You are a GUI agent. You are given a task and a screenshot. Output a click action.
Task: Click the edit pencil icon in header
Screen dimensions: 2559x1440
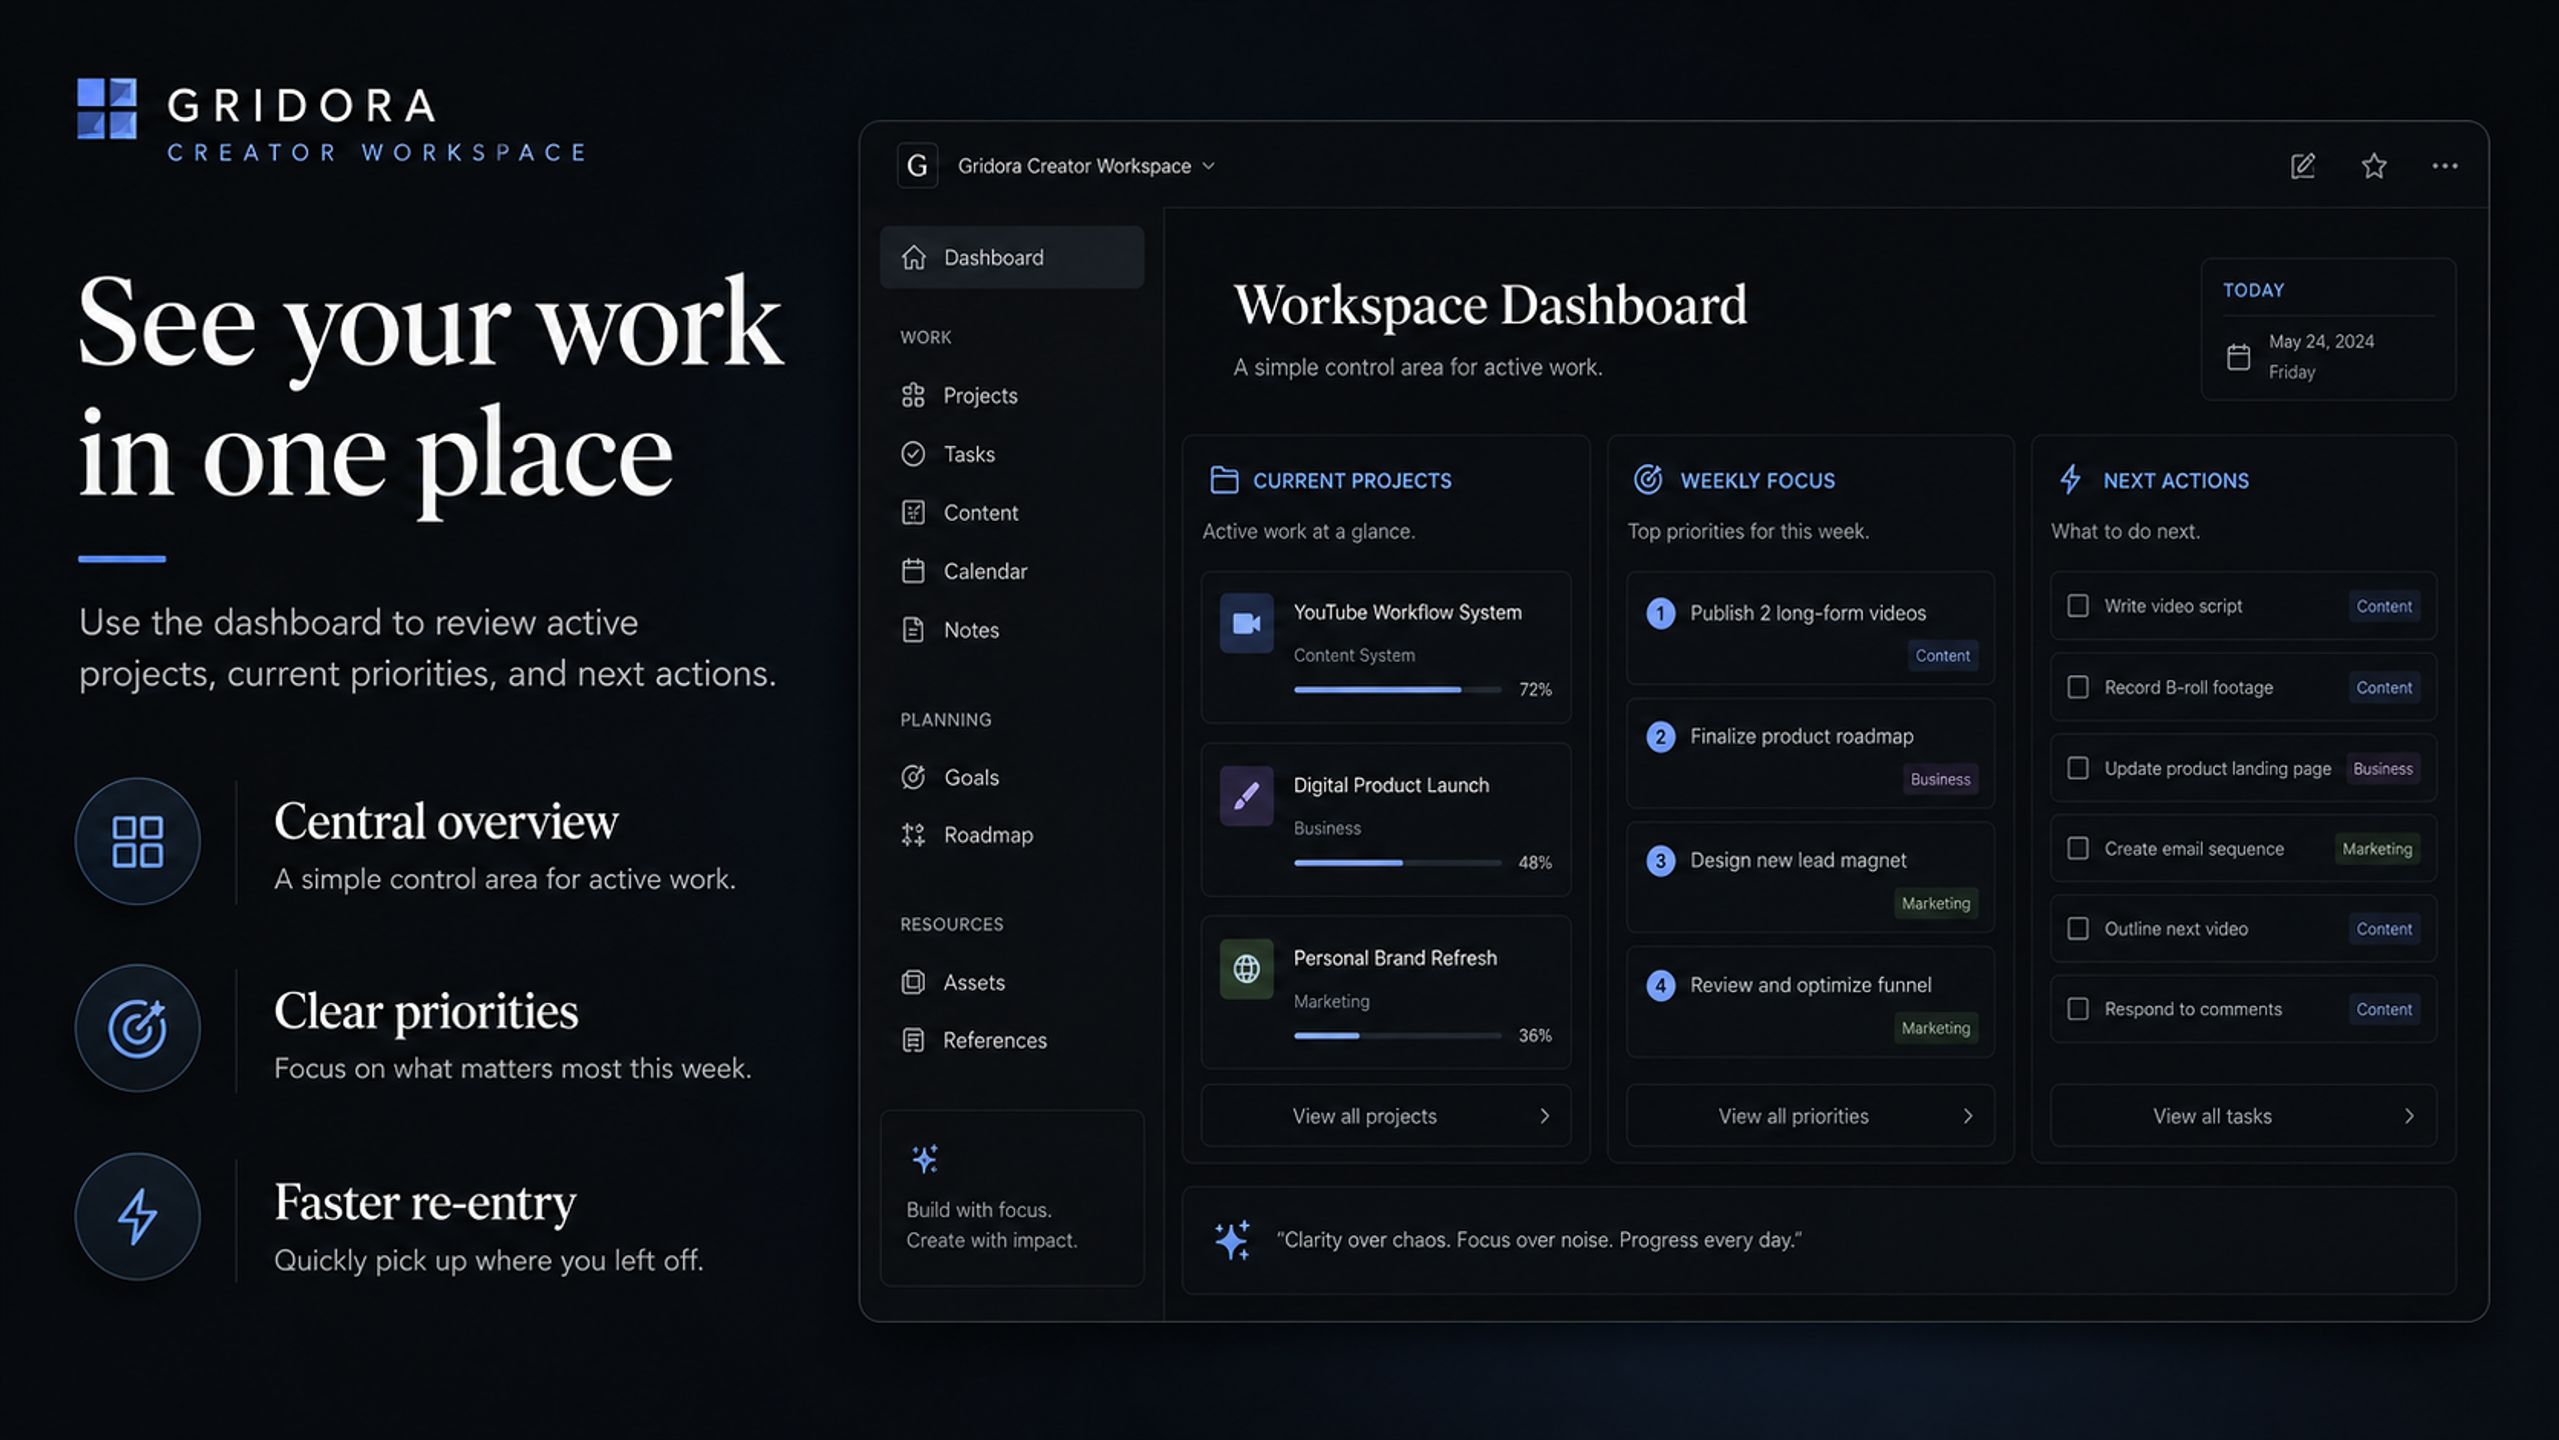click(x=2302, y=166)
